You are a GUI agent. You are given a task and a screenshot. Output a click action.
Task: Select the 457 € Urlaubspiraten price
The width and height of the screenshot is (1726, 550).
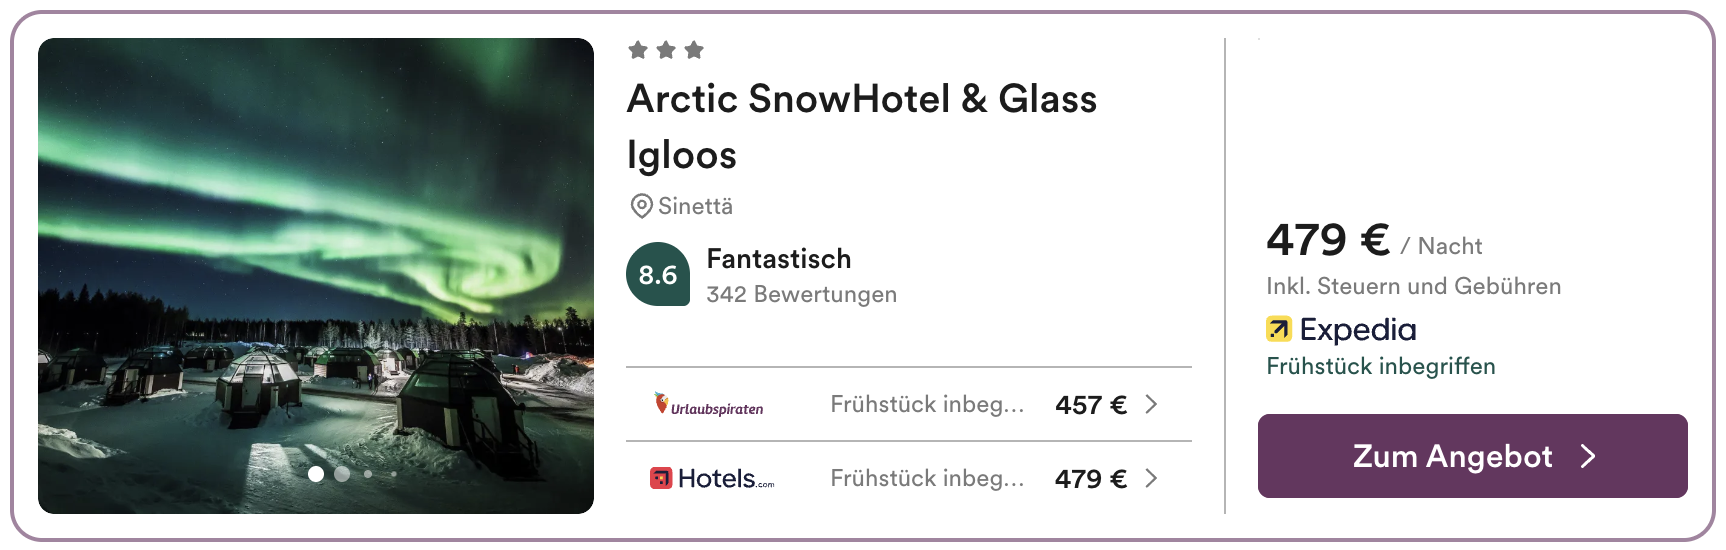click(x=1090, y=405)
